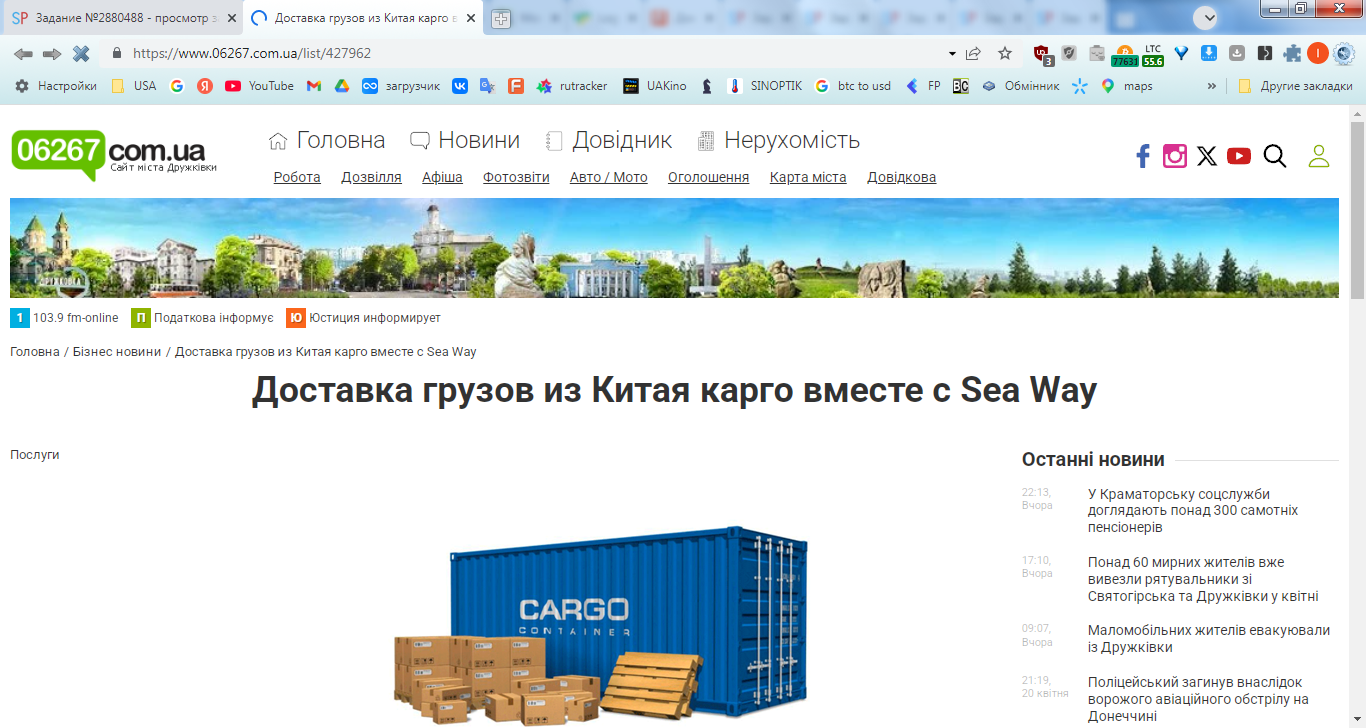Viewport: 1366px width, 728px height.
Task: Open the Карта міста link
Action: coord(808,177)
